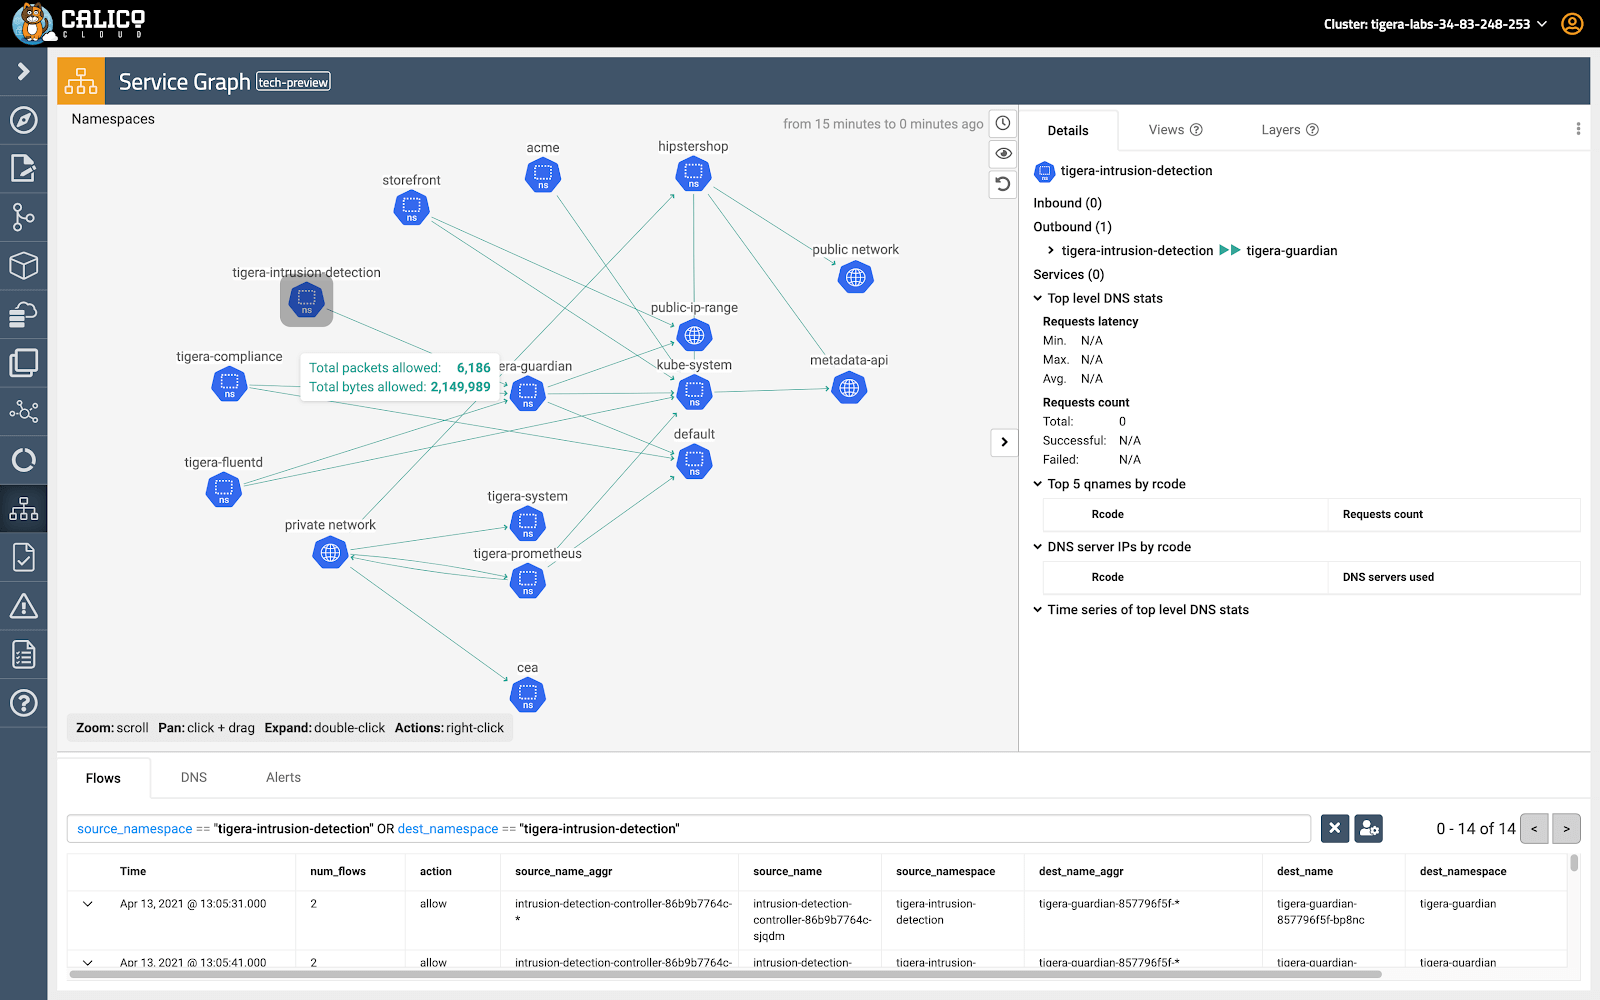The image size is (1600, 1000).
Task: Select the private network globe node
Action: 330,552
